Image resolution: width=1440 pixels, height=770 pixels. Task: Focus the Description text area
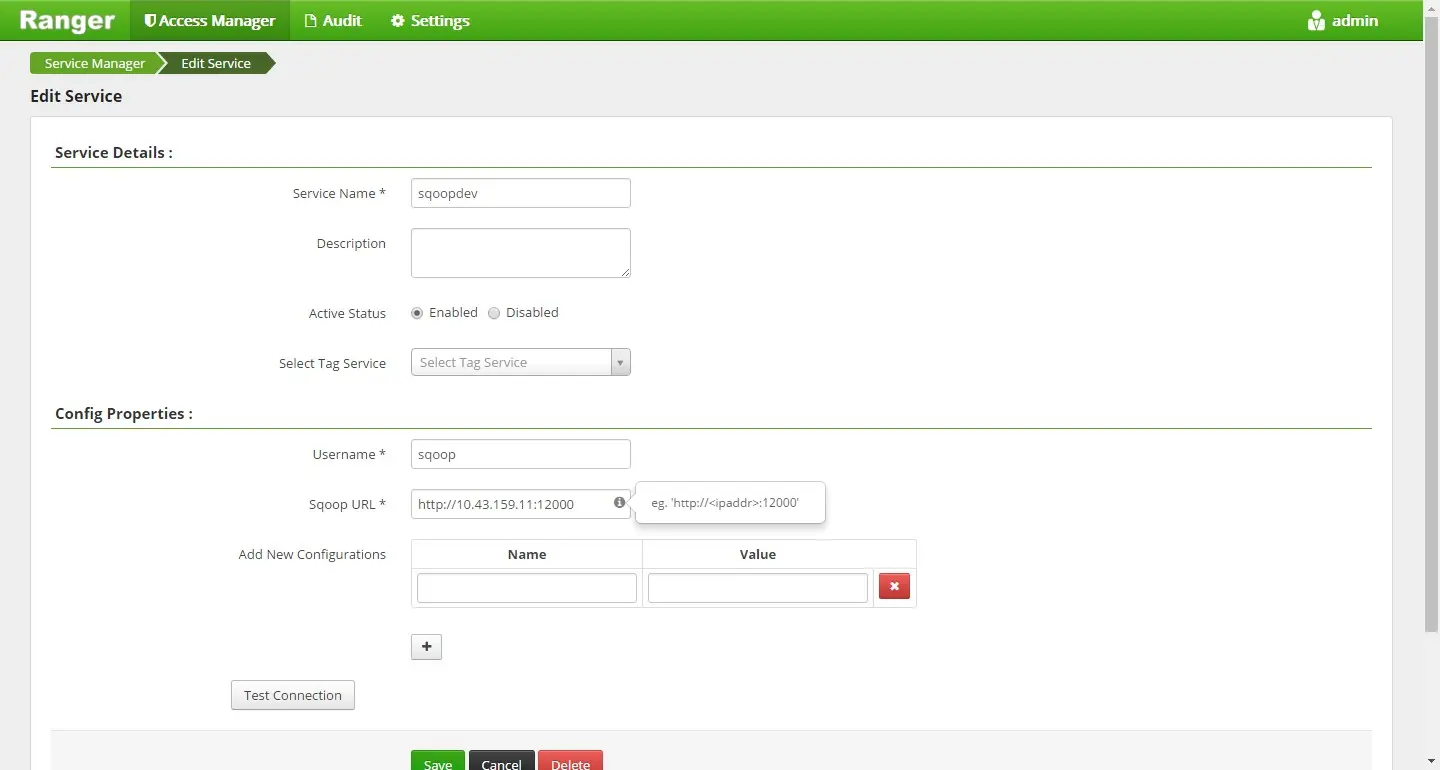[521, 253]
